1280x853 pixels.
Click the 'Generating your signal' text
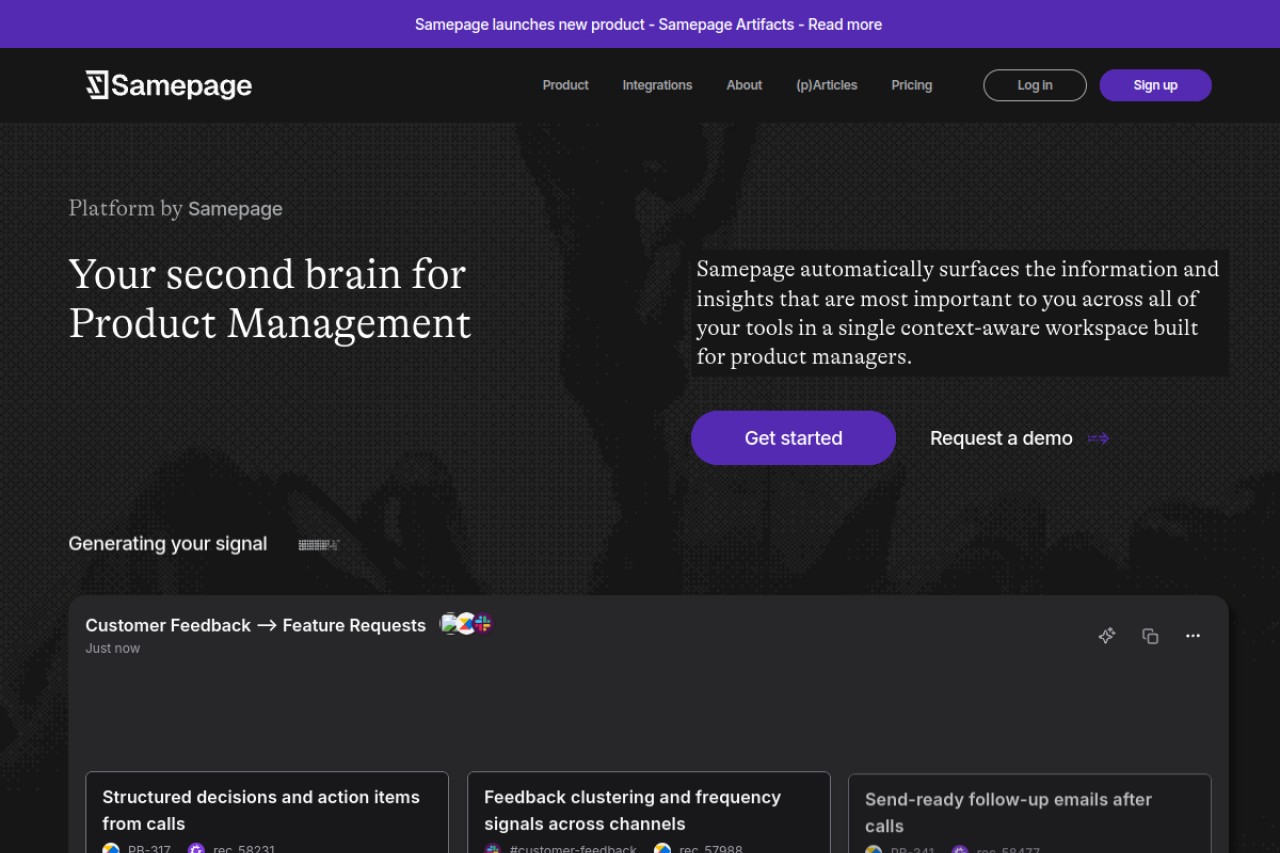168,544
